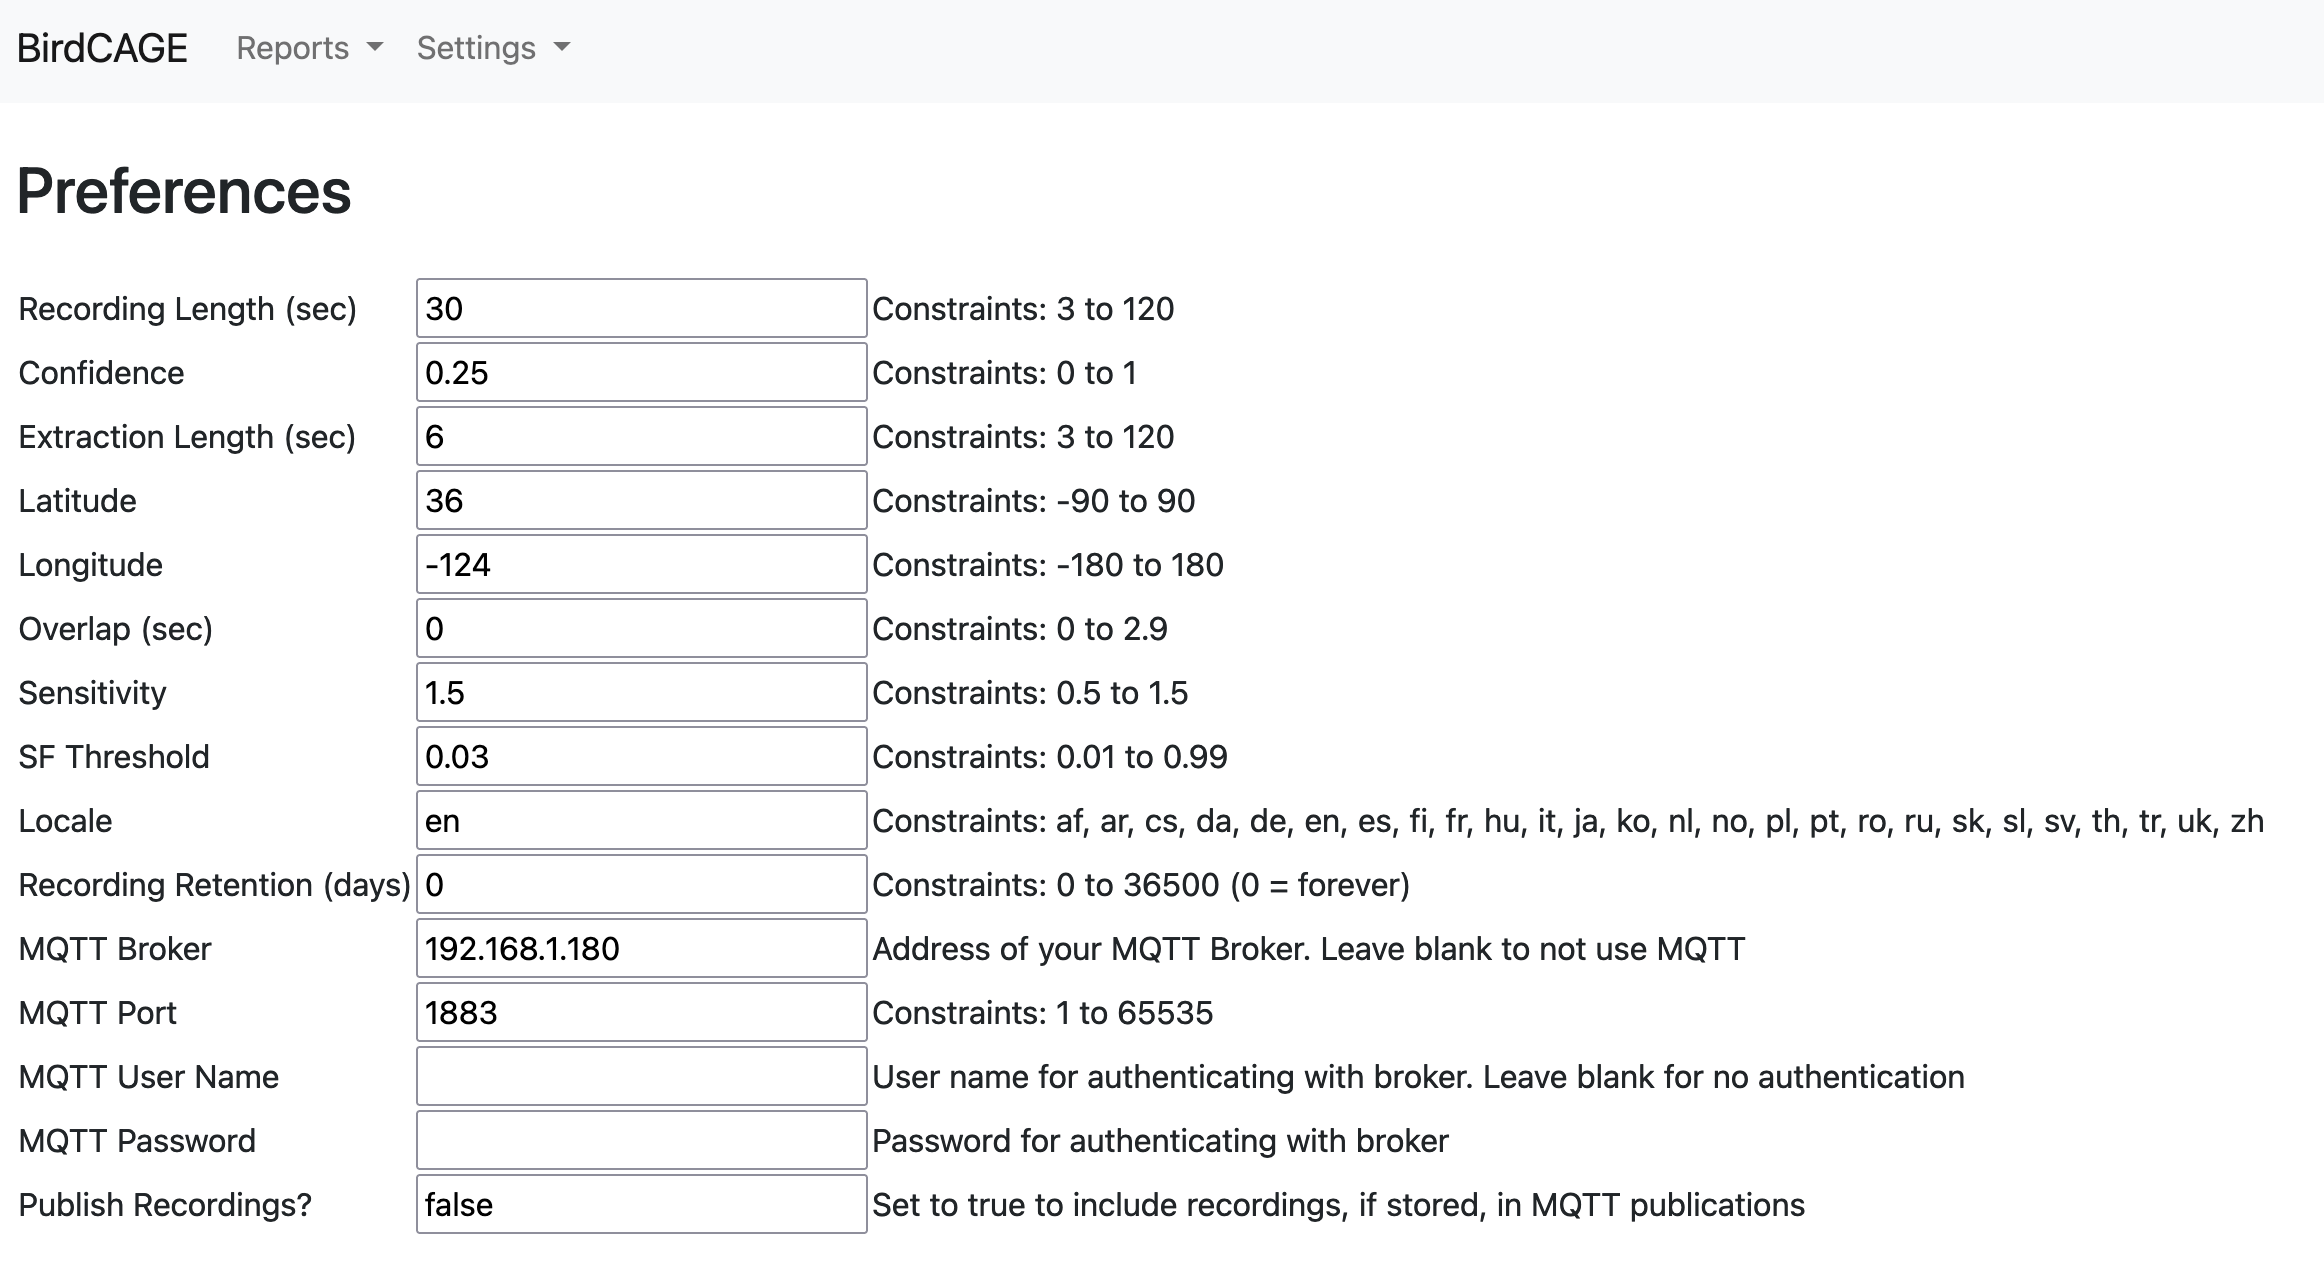Click the BirdCAGE brand link
The height and width of the screenshot is (1272, 2324).
102,48
